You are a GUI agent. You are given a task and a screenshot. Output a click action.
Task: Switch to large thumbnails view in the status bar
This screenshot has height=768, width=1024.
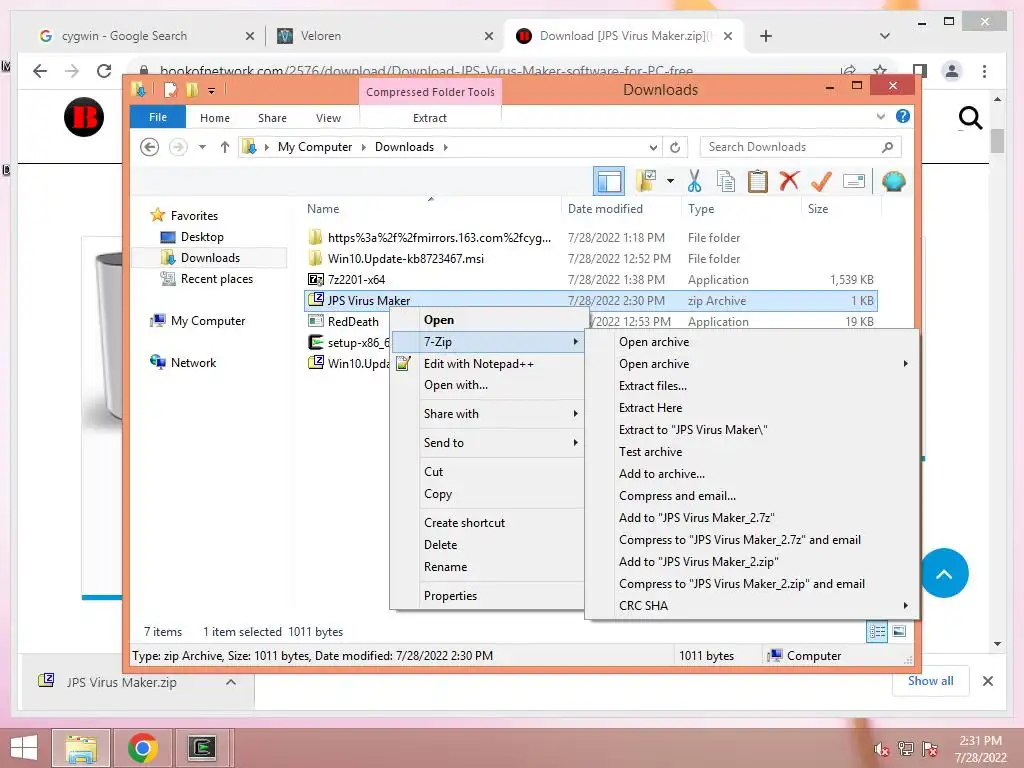pos(899,631)
